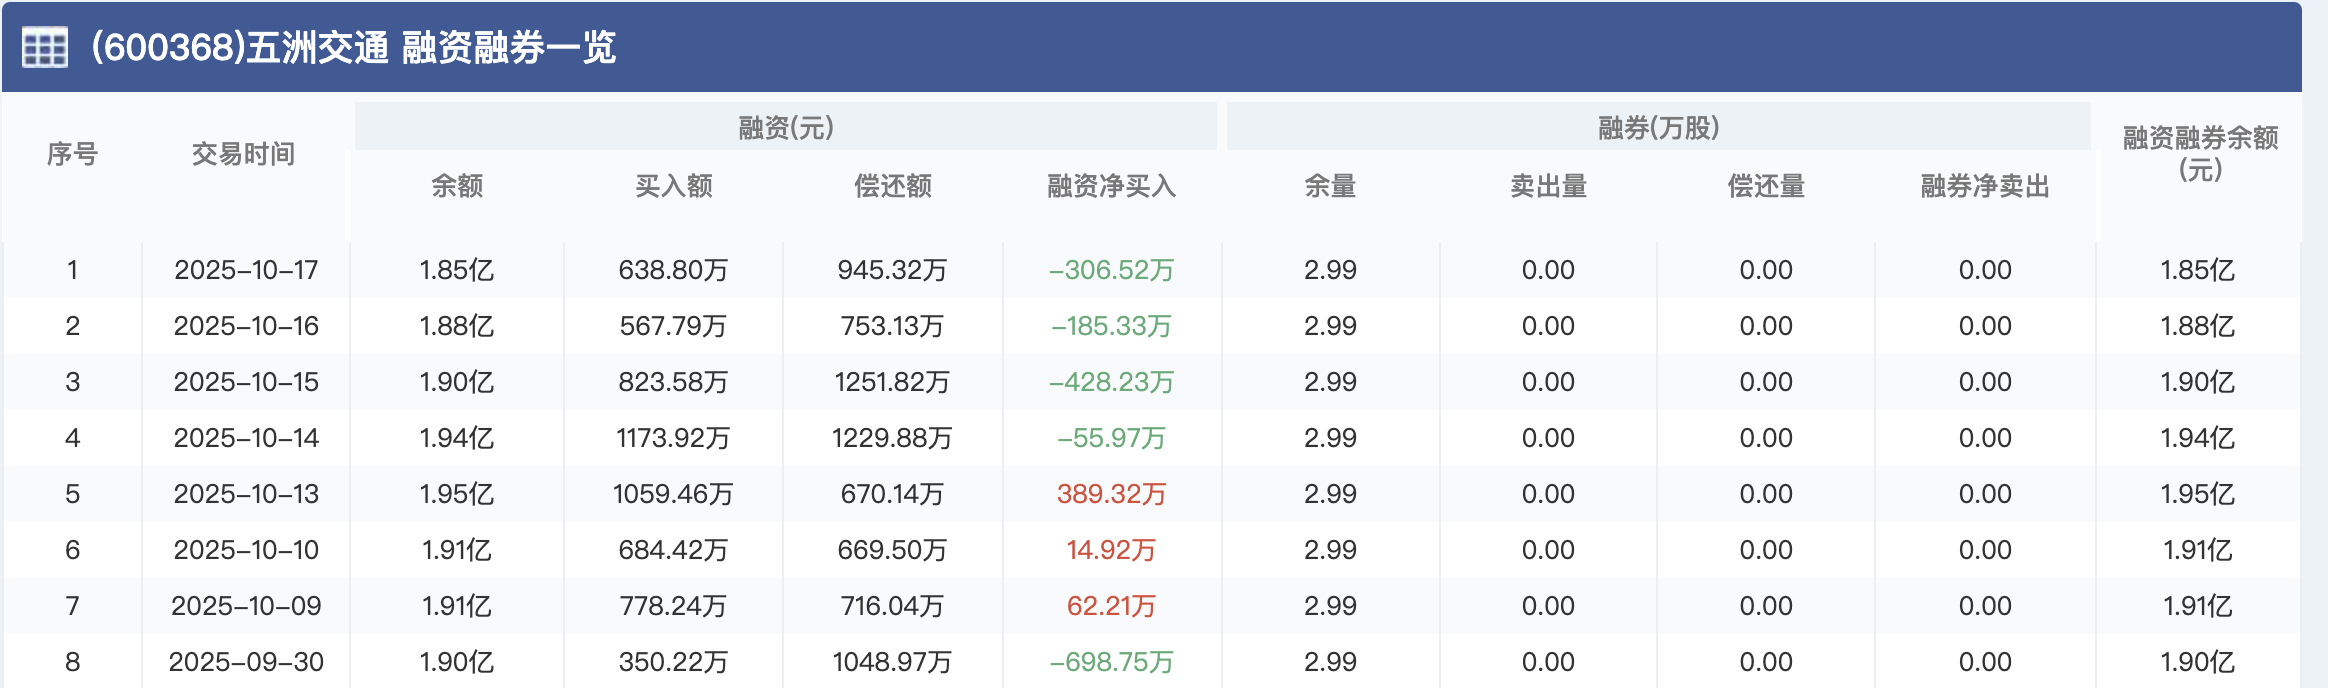Screen dimensions: 2328x688
Task: Select the 融券(万股) group header
Action: 1658,128
